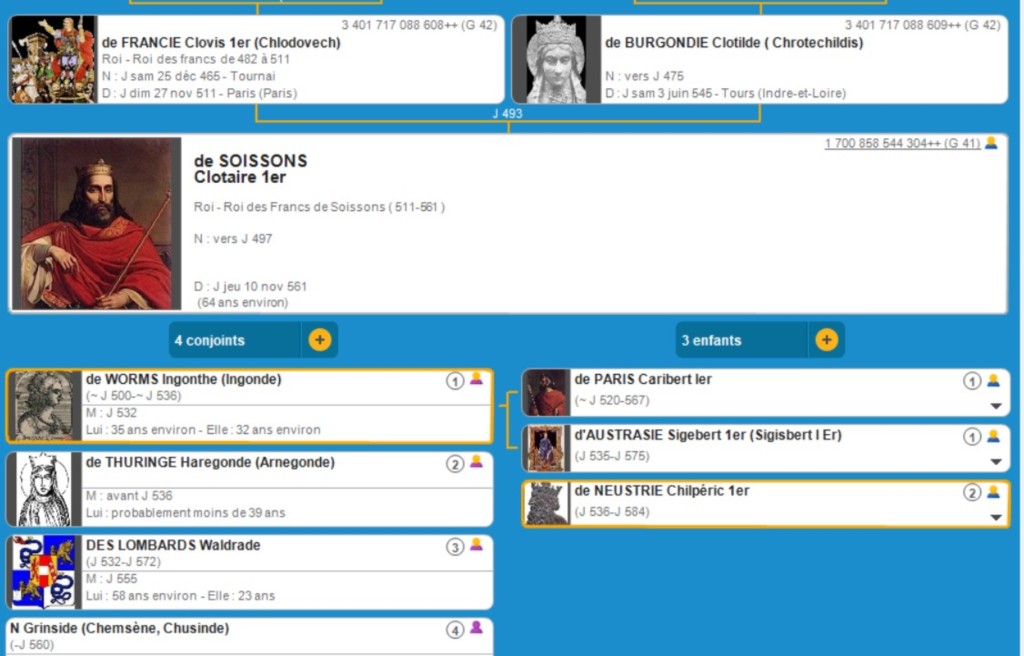Click the circled number 2 on Haregonde's row
The width and height of the screenshot is (1024, 656).
click(x=455, y=464)
